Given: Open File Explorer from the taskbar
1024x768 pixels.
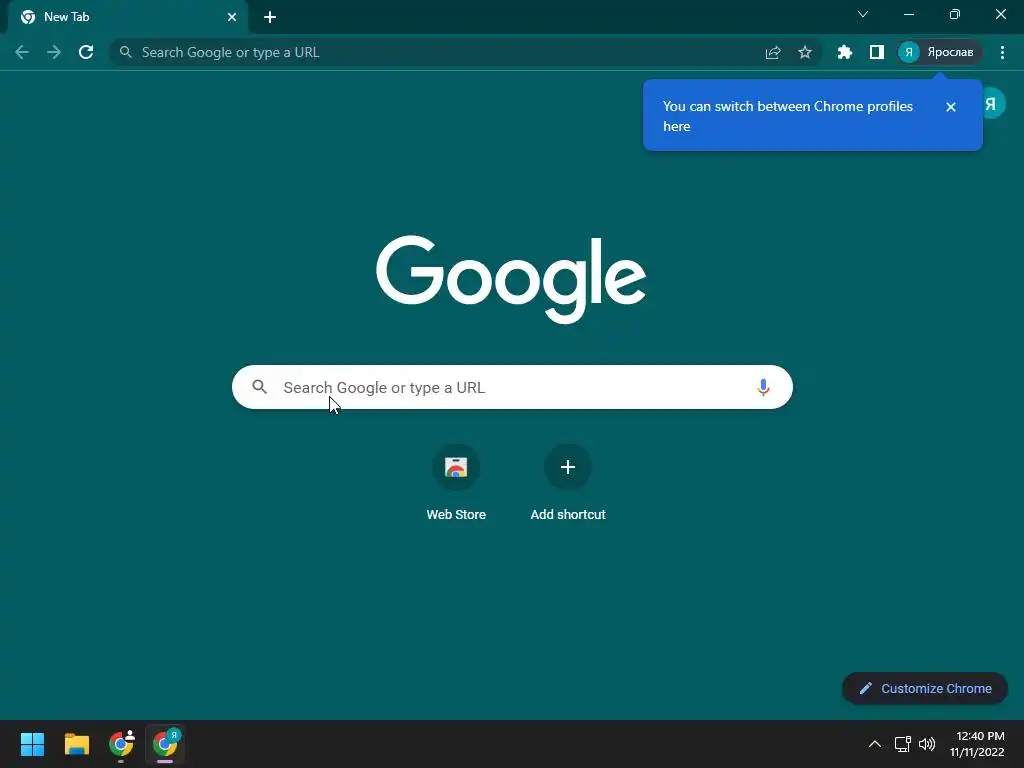Looking at the screenshot, I should point(76,744).
